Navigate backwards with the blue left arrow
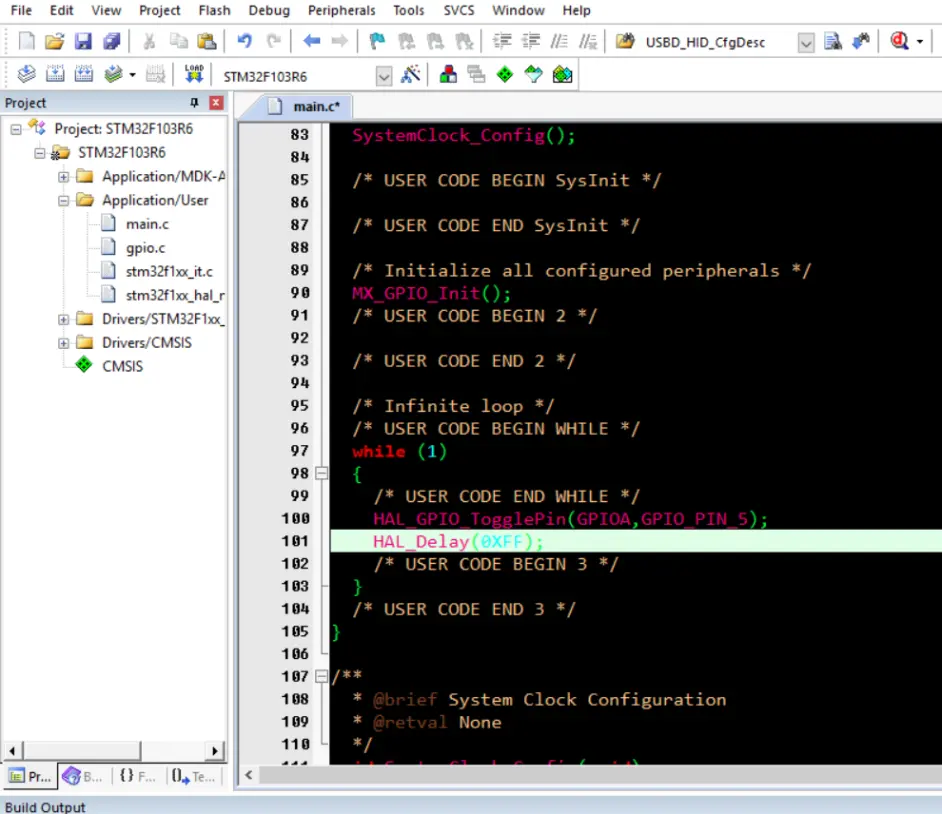The height and width of the screenshot is (814, 942). (x=311, y=41)
